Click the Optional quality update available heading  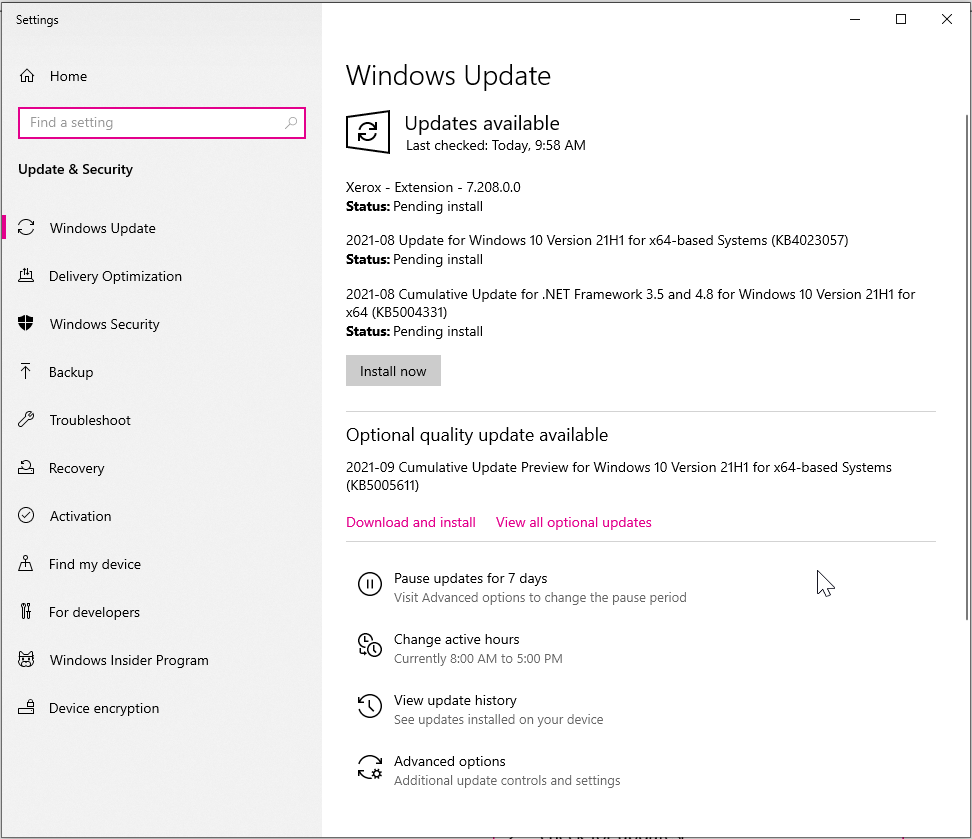pyautogui.click(x=477, y=435)
